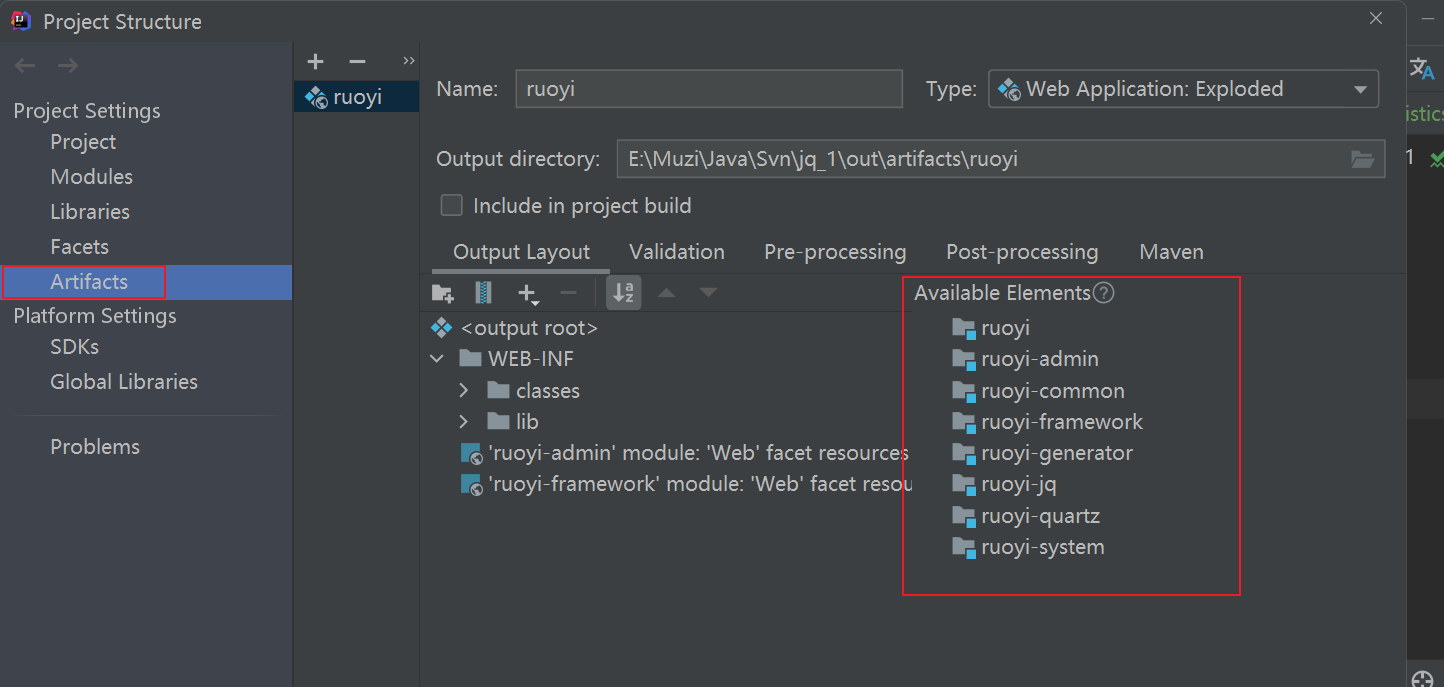
Task: Open the artifact Type dropdown
Action: pos(1183,89)
